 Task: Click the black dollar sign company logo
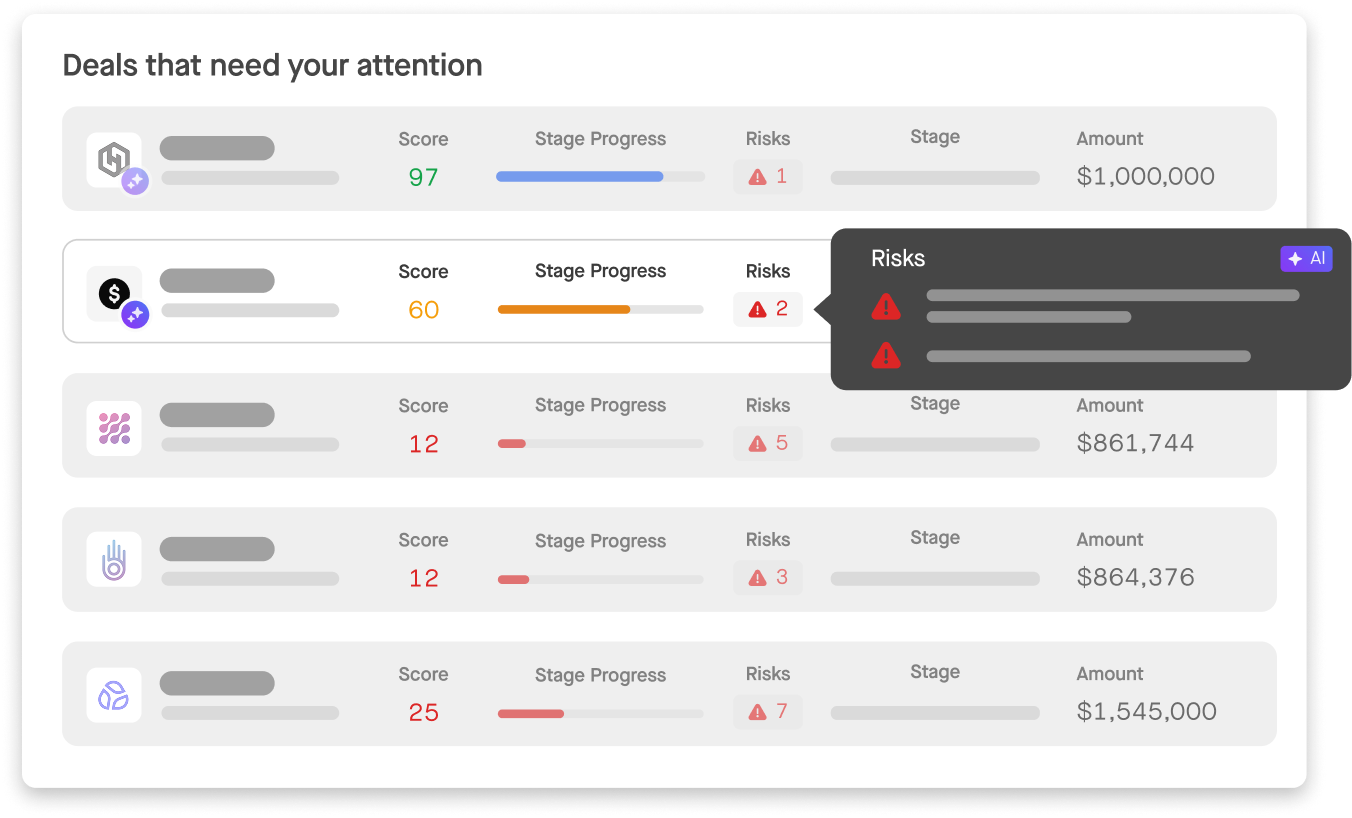(x=112, y=293)
